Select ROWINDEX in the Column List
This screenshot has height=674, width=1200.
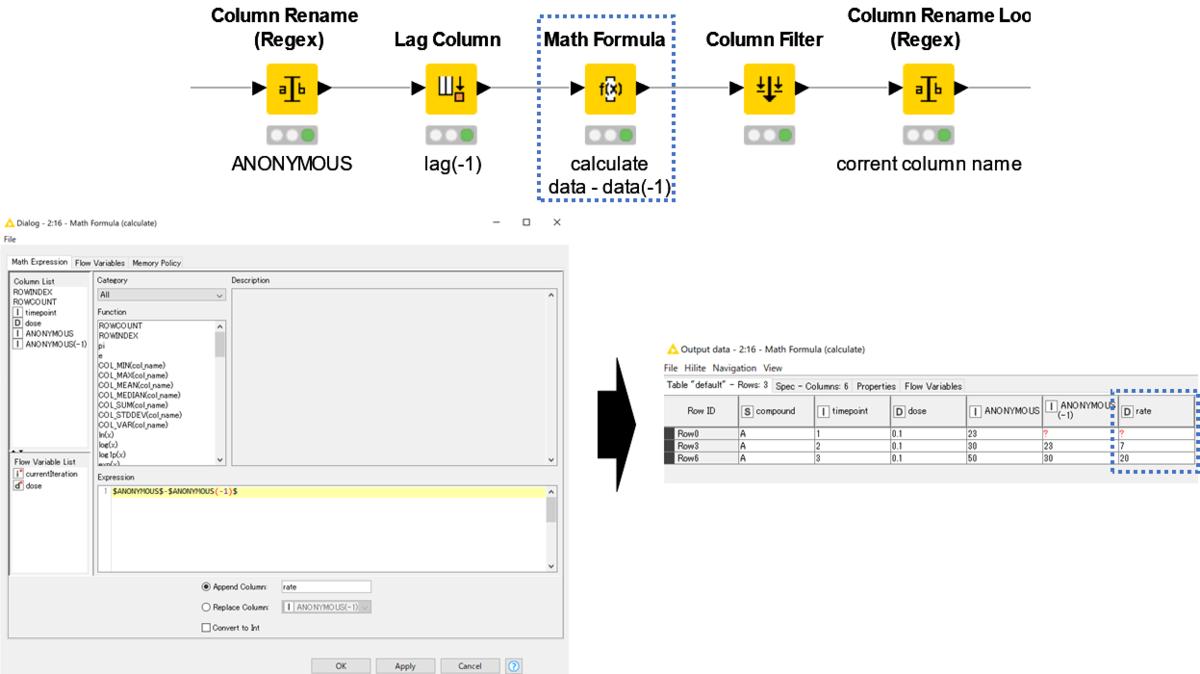pyautogui.click(x=32, y=291)
